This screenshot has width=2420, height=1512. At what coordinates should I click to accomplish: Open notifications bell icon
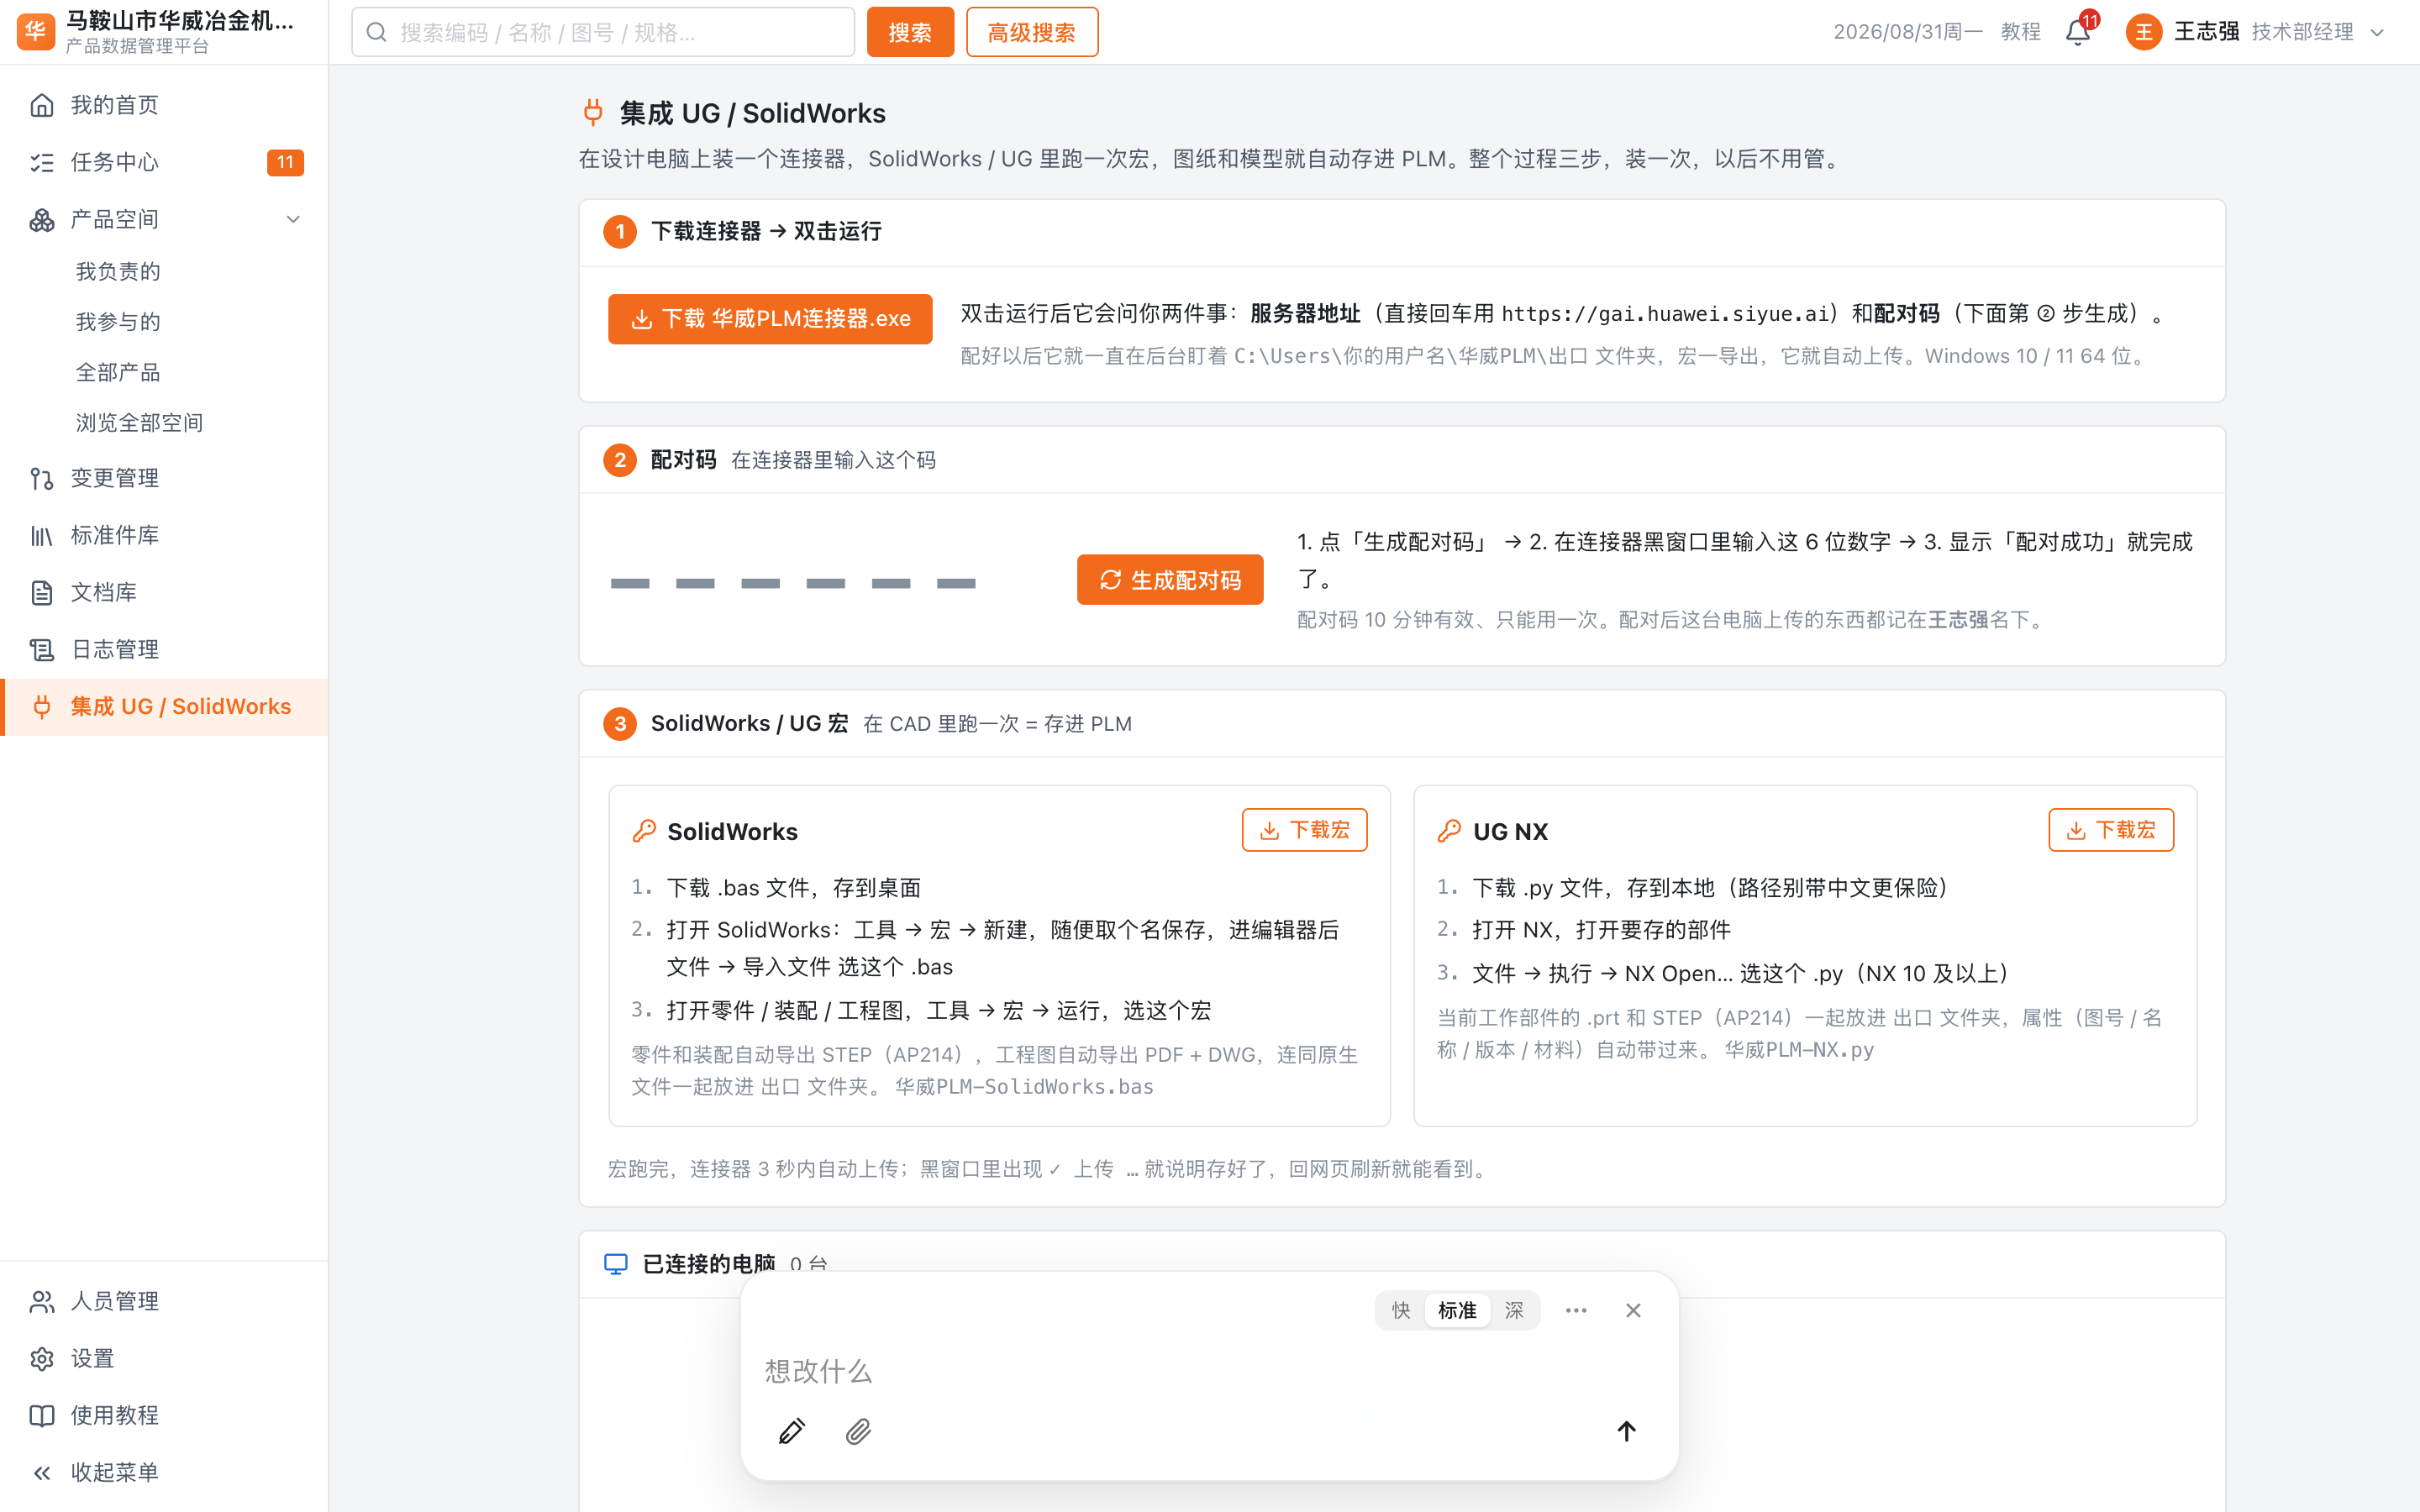click(2078, 32)
